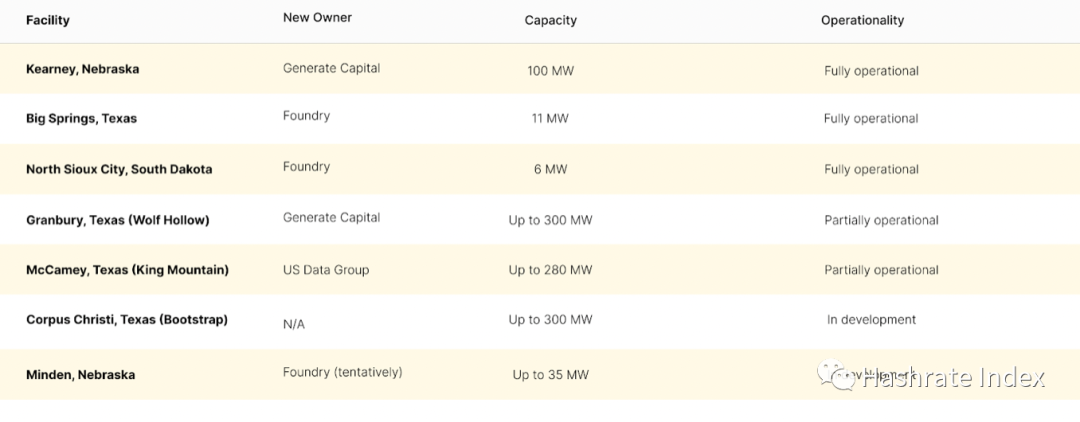Click the Minden, Nebraska facility cell
The width and height of the screenshot is (1080, 422).
[80, 375]
